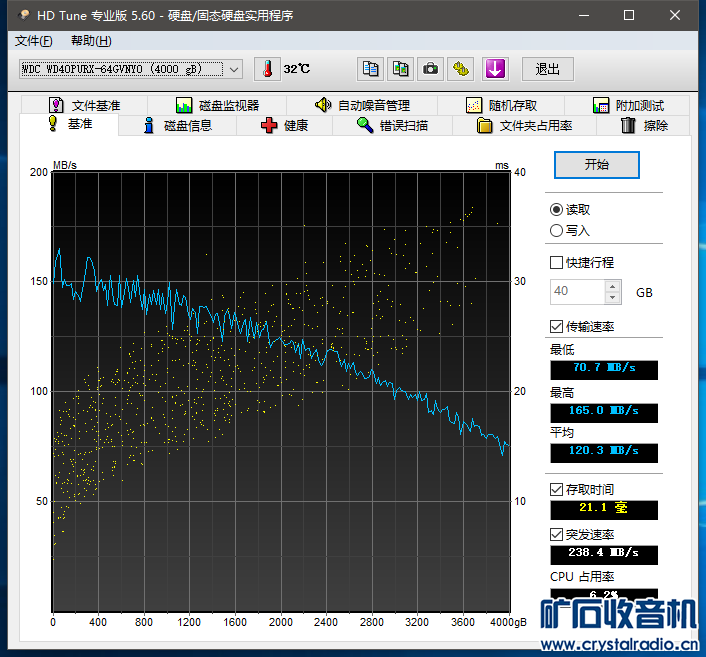This screenshot has width=706, height=657.
Task: Click the 32℃ temperature reading
Action: click(x=297, y=69)
